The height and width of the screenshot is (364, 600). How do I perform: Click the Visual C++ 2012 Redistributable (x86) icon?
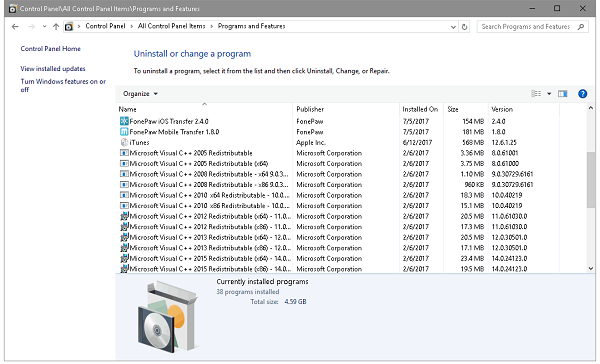click(124, 227)
